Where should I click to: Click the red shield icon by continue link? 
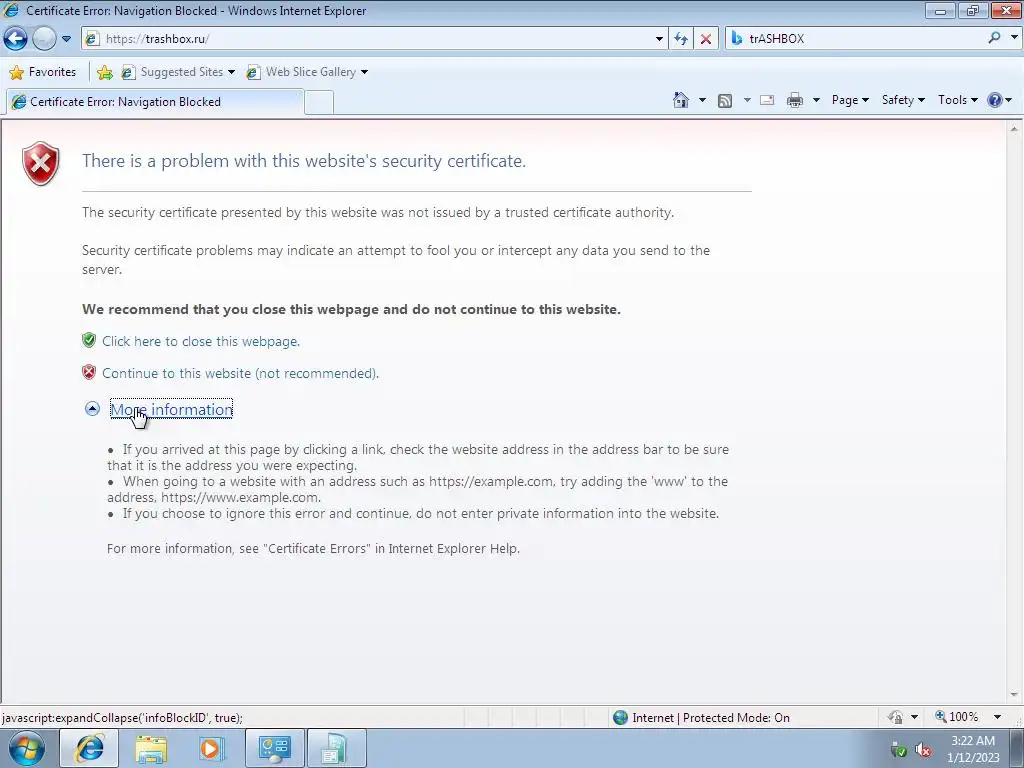pos(89,372)
